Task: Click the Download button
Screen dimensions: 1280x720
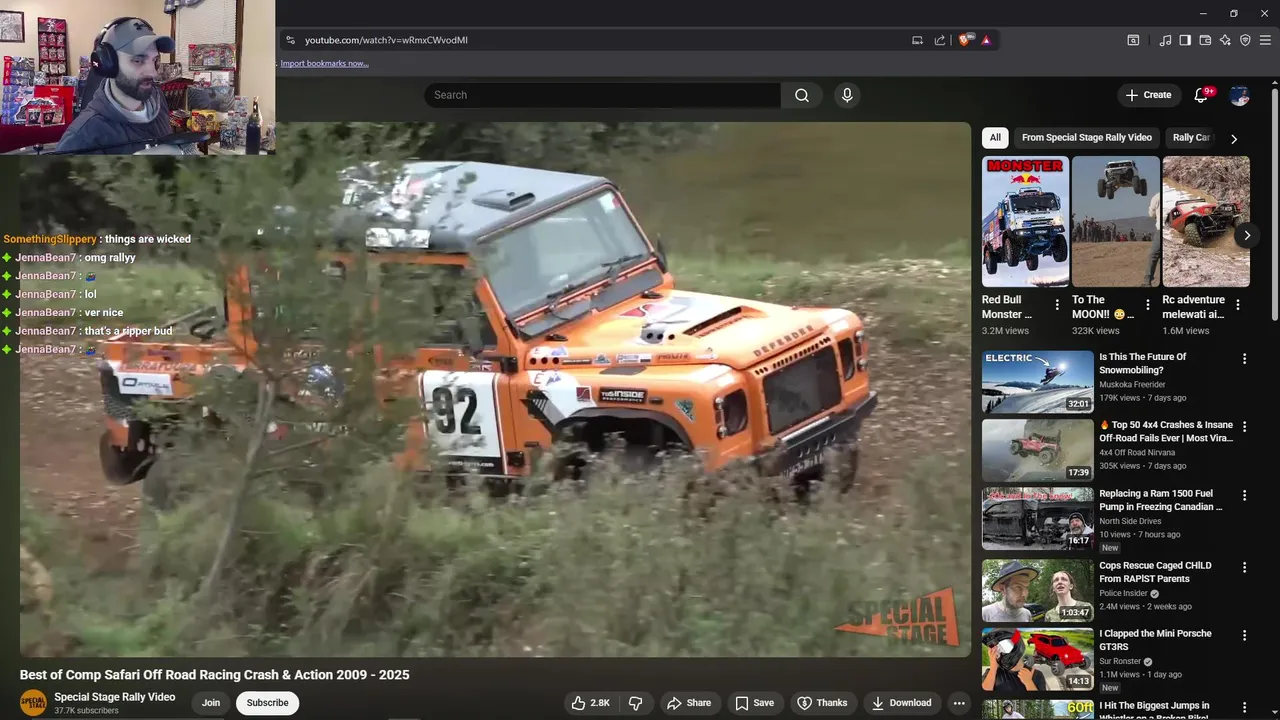Action: [901, 703]
